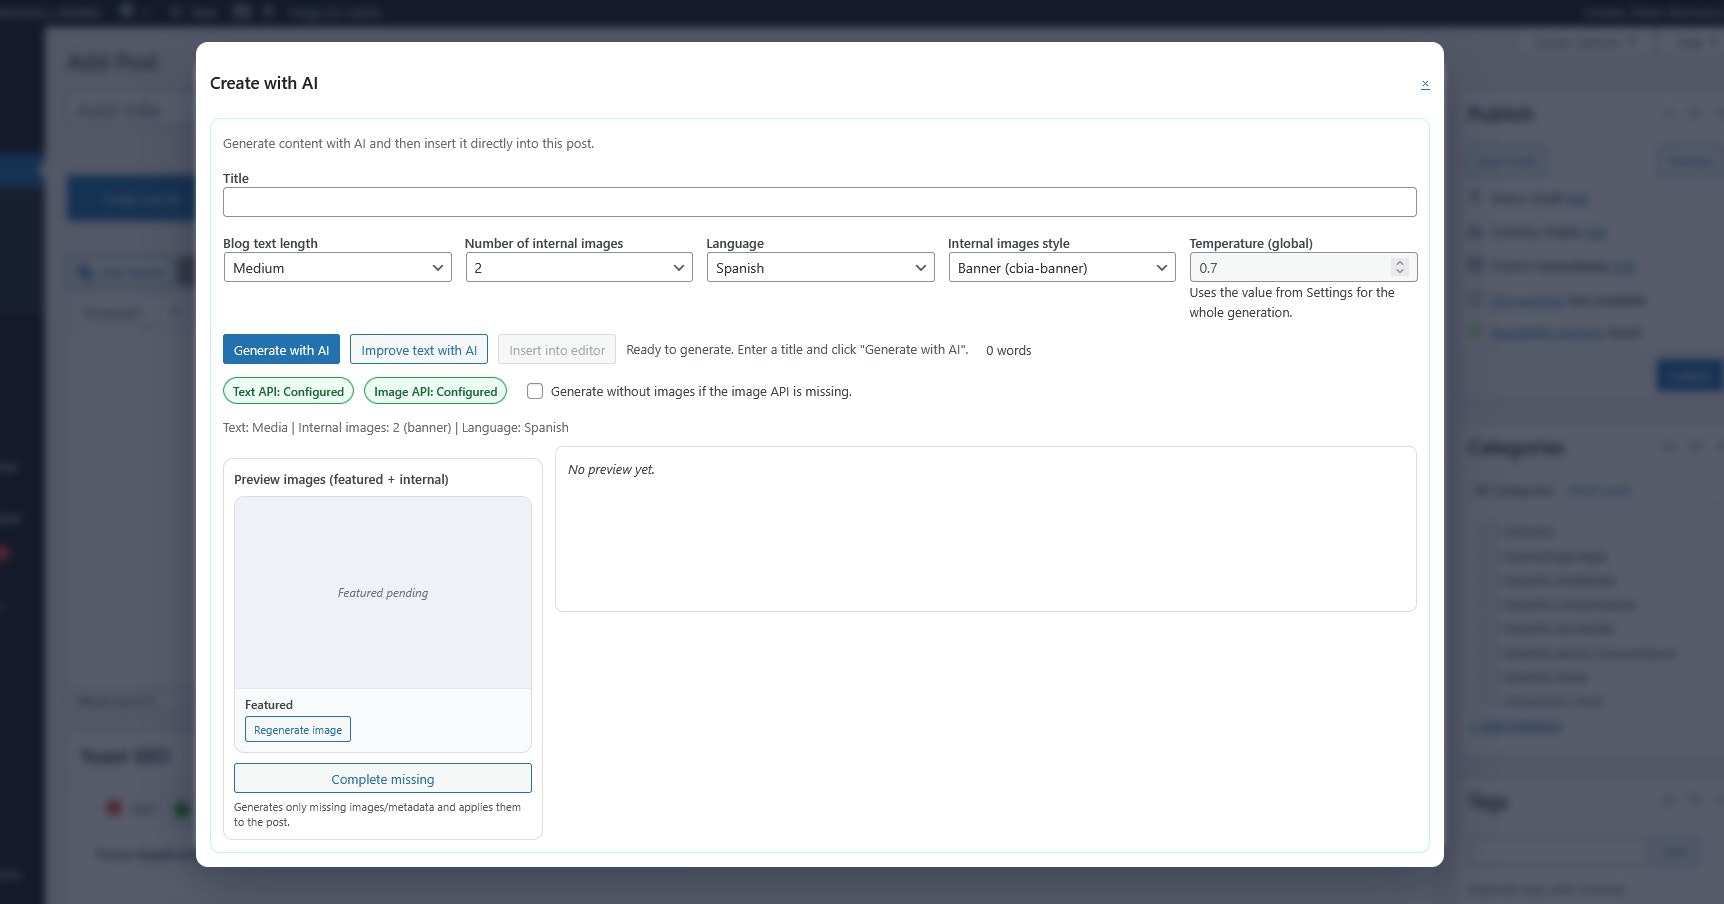Increase Temperature with the up stepper arrow
The height and width of the screenshot is (904, 1724).
coord(1399,262)
